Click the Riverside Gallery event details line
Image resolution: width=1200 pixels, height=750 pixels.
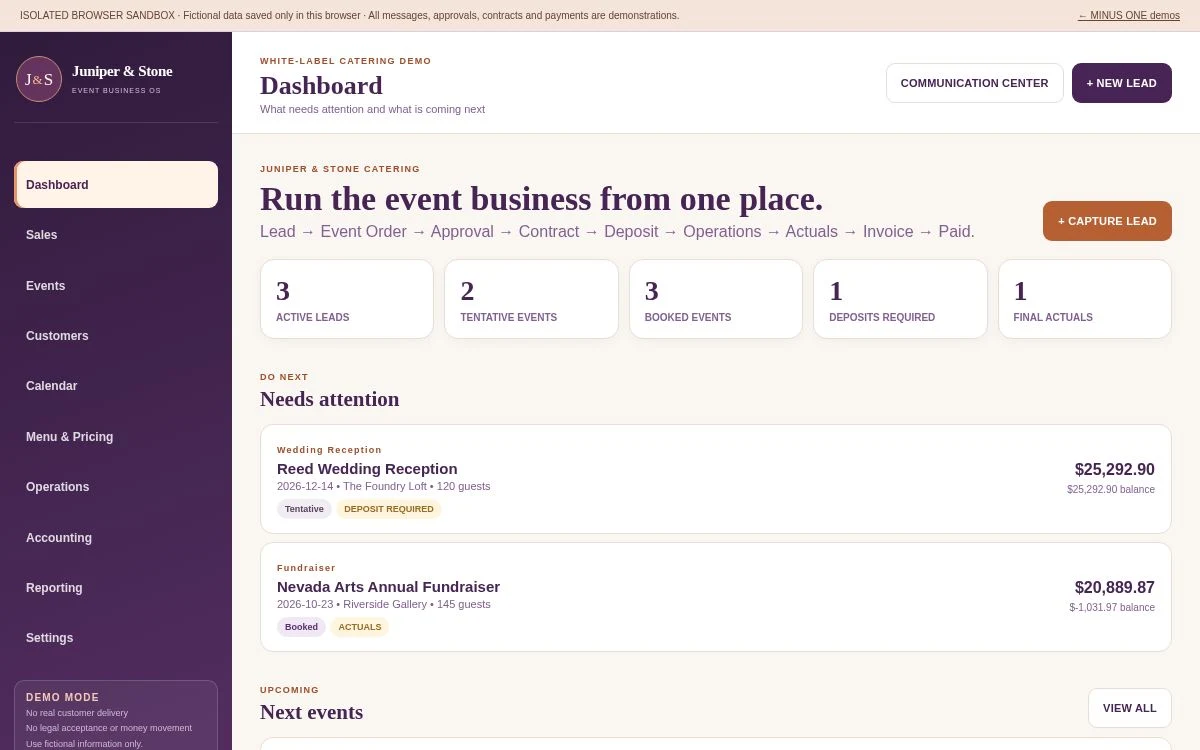[x=384, y=604]
